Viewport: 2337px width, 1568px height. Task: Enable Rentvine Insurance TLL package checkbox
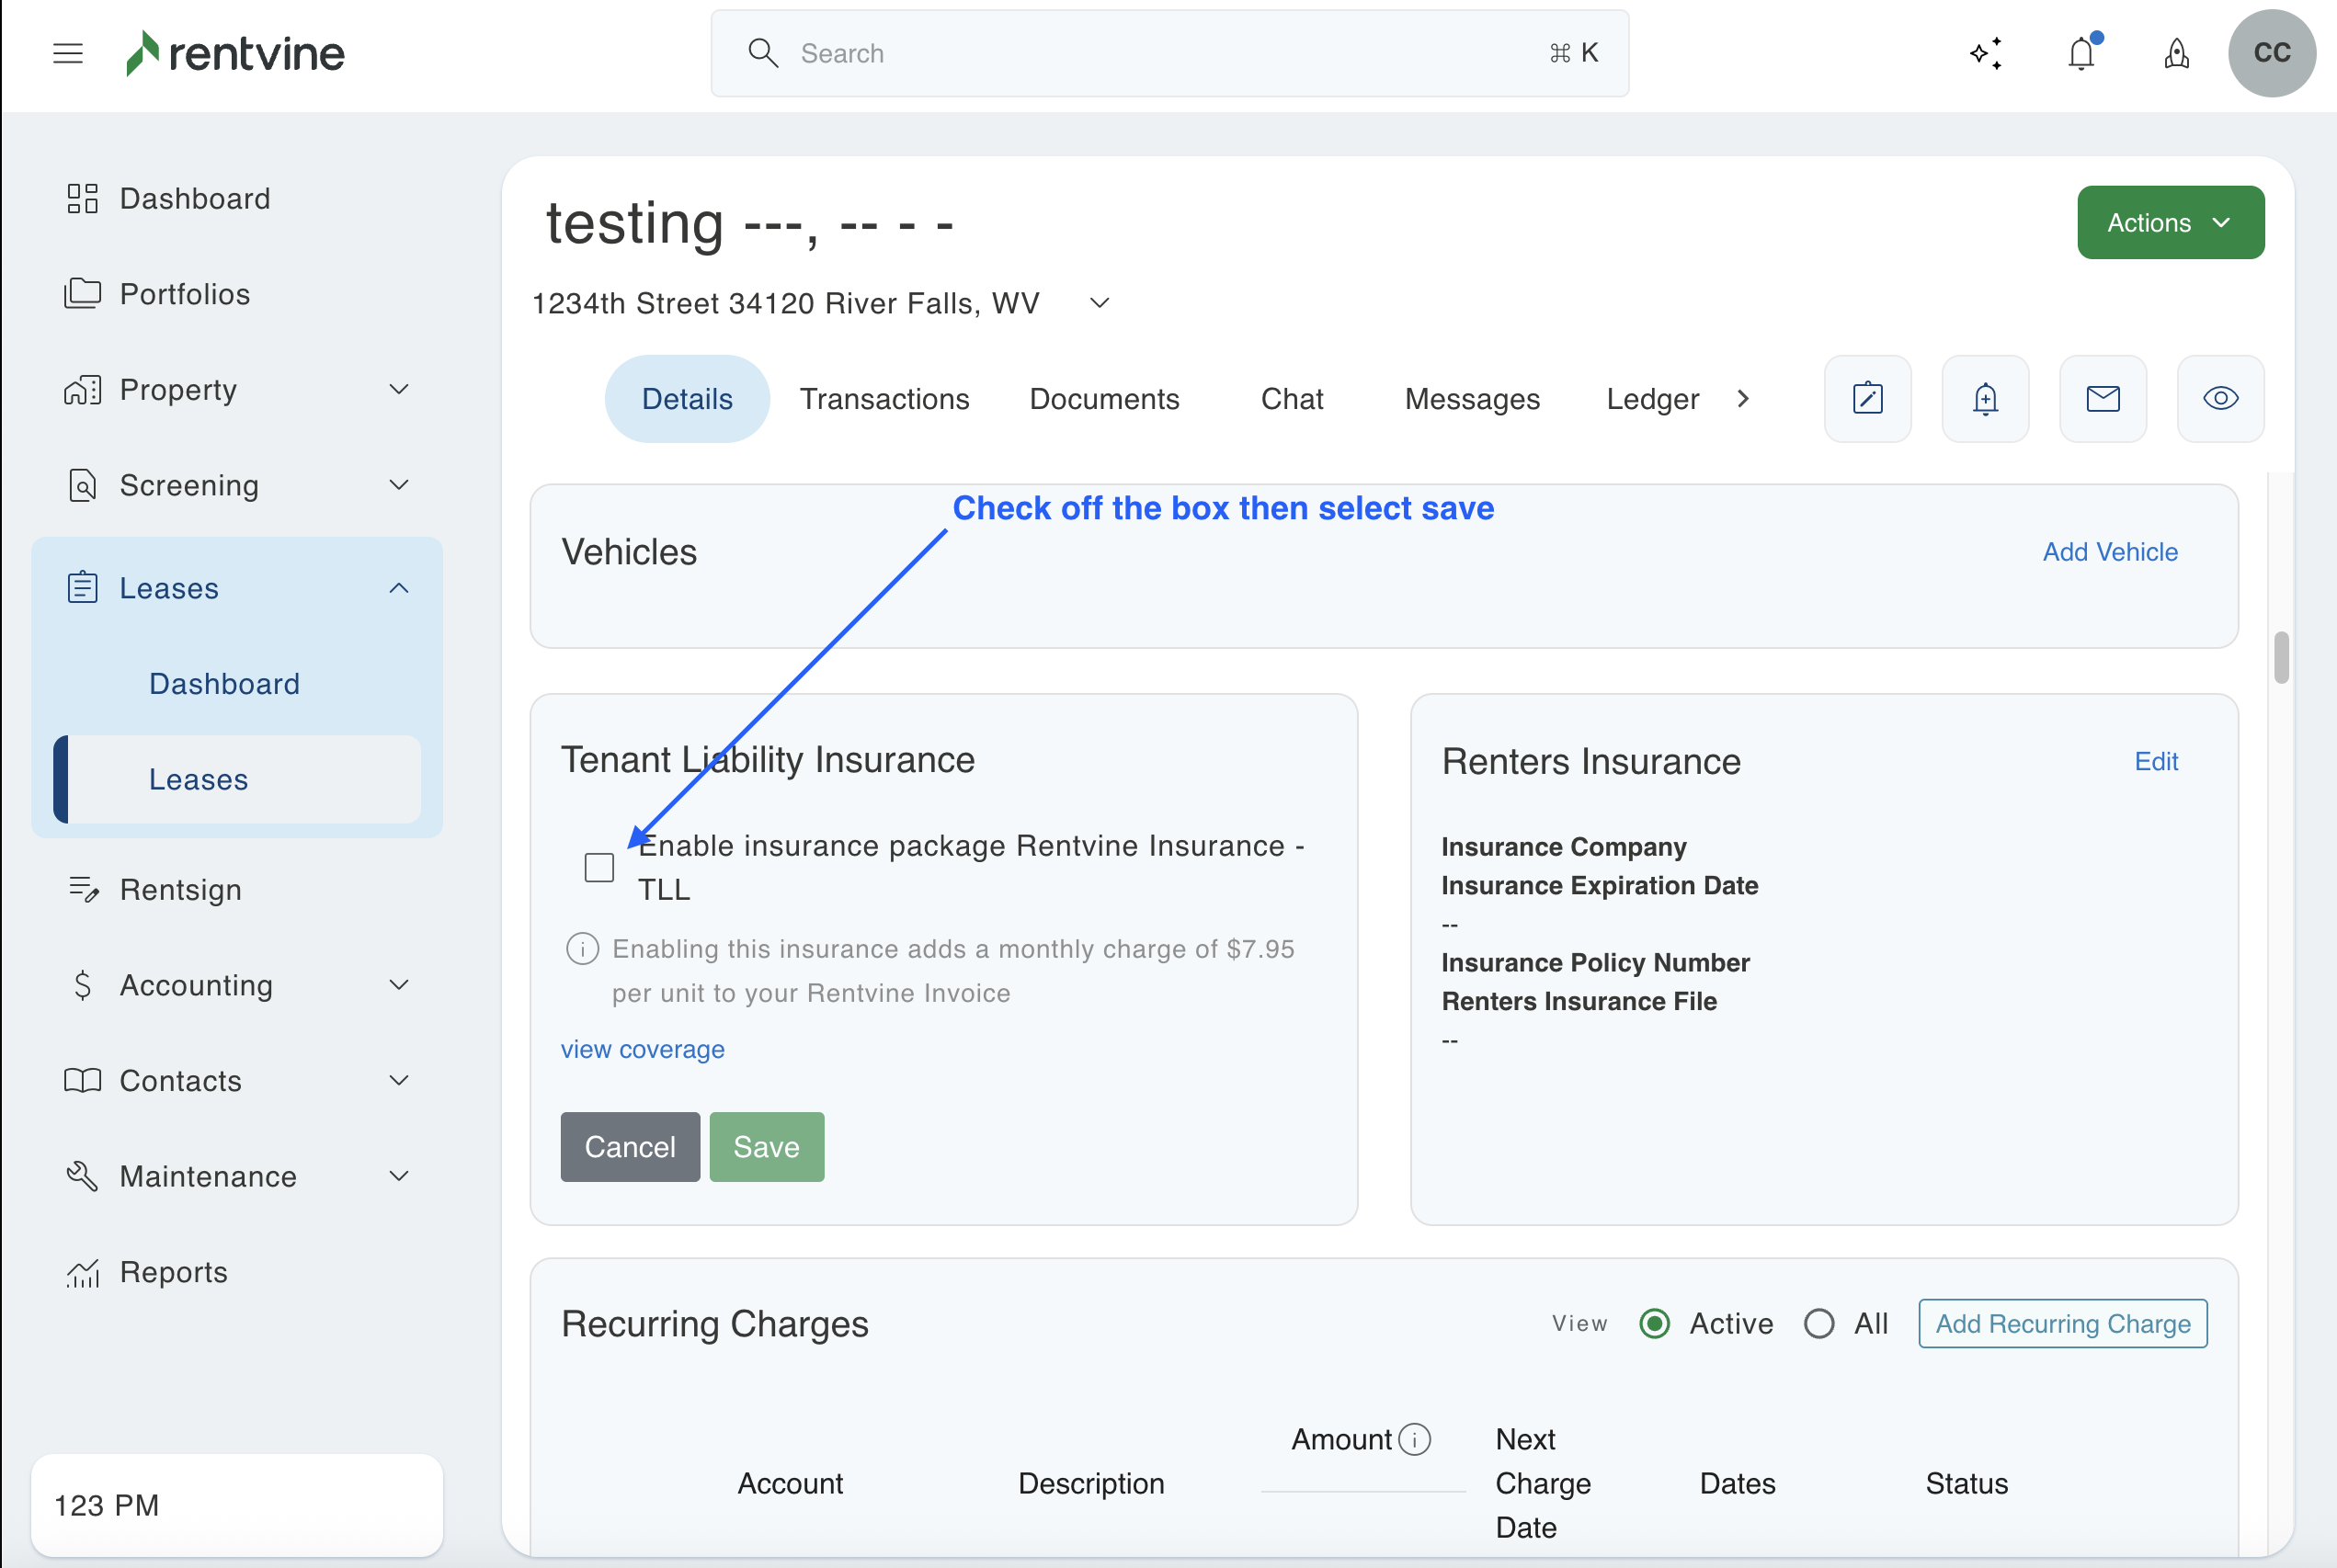point(599,867)
